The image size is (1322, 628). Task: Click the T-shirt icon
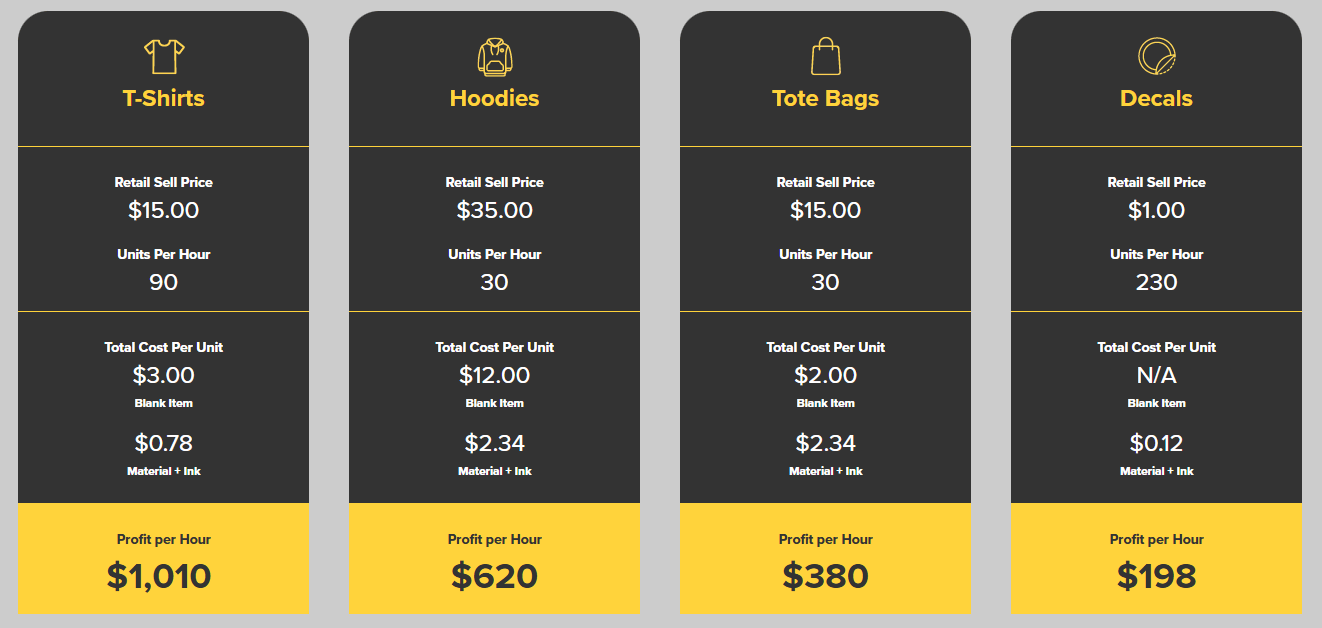pos(164,56)
